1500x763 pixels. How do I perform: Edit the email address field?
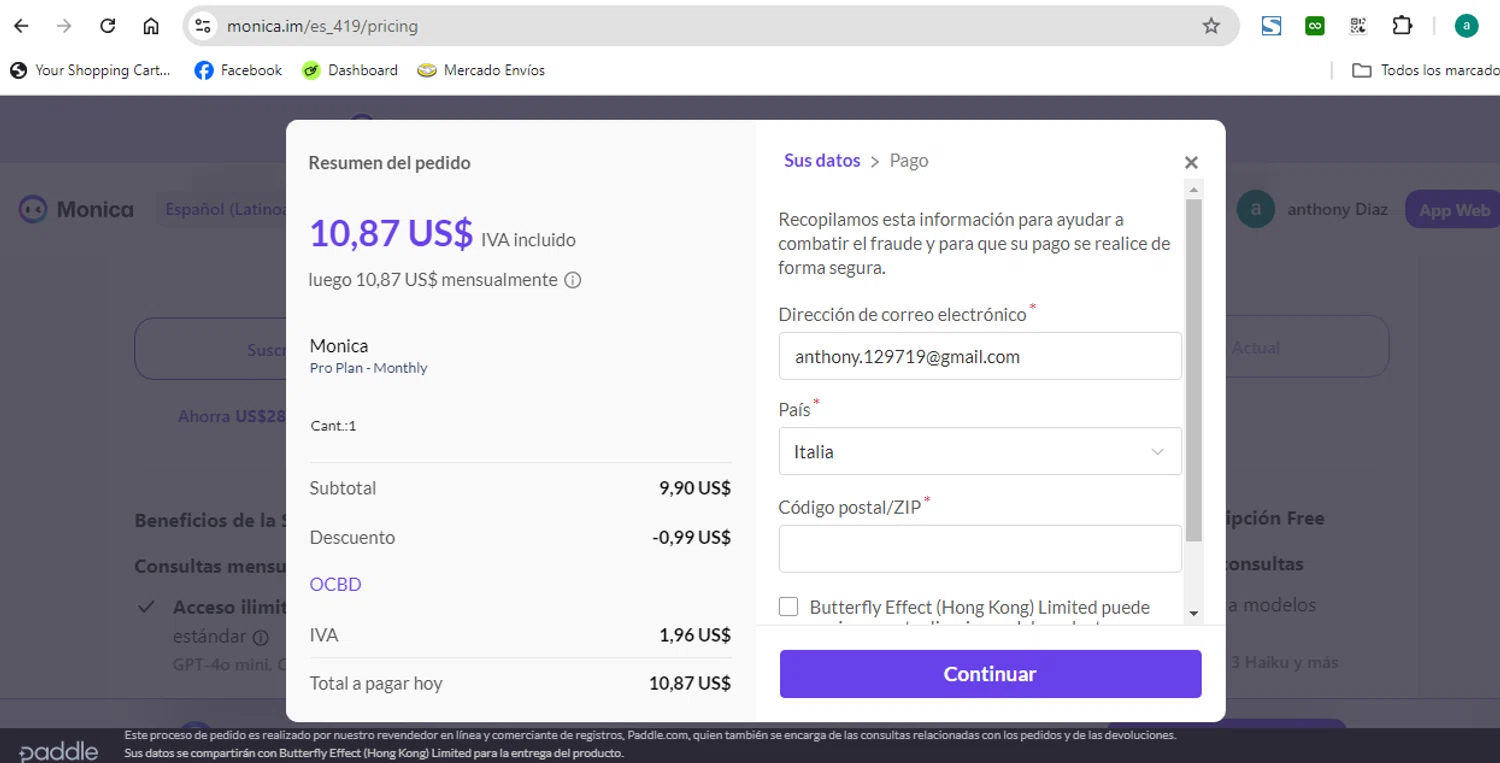pos(980,356)
